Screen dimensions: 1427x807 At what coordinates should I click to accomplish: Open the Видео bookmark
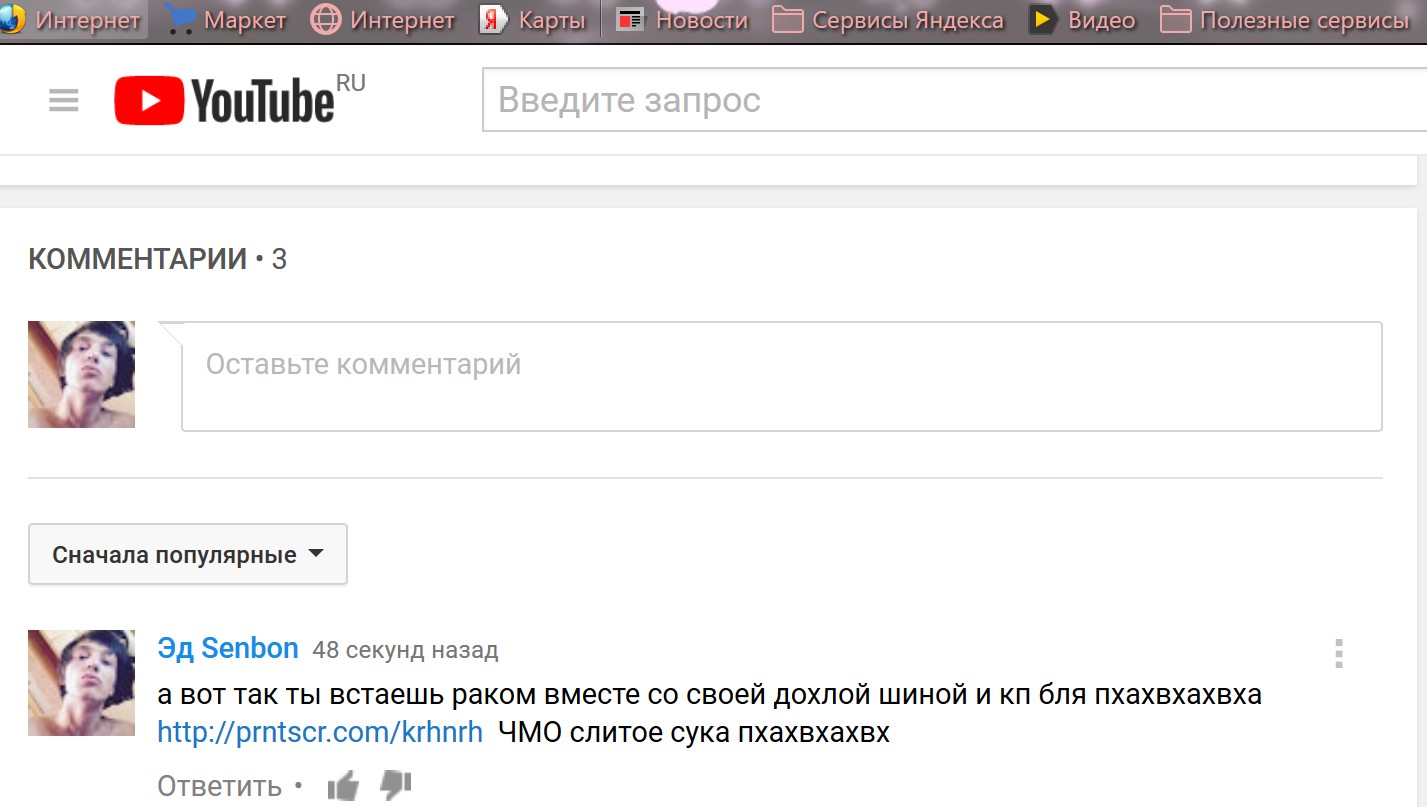(1083, 20)
